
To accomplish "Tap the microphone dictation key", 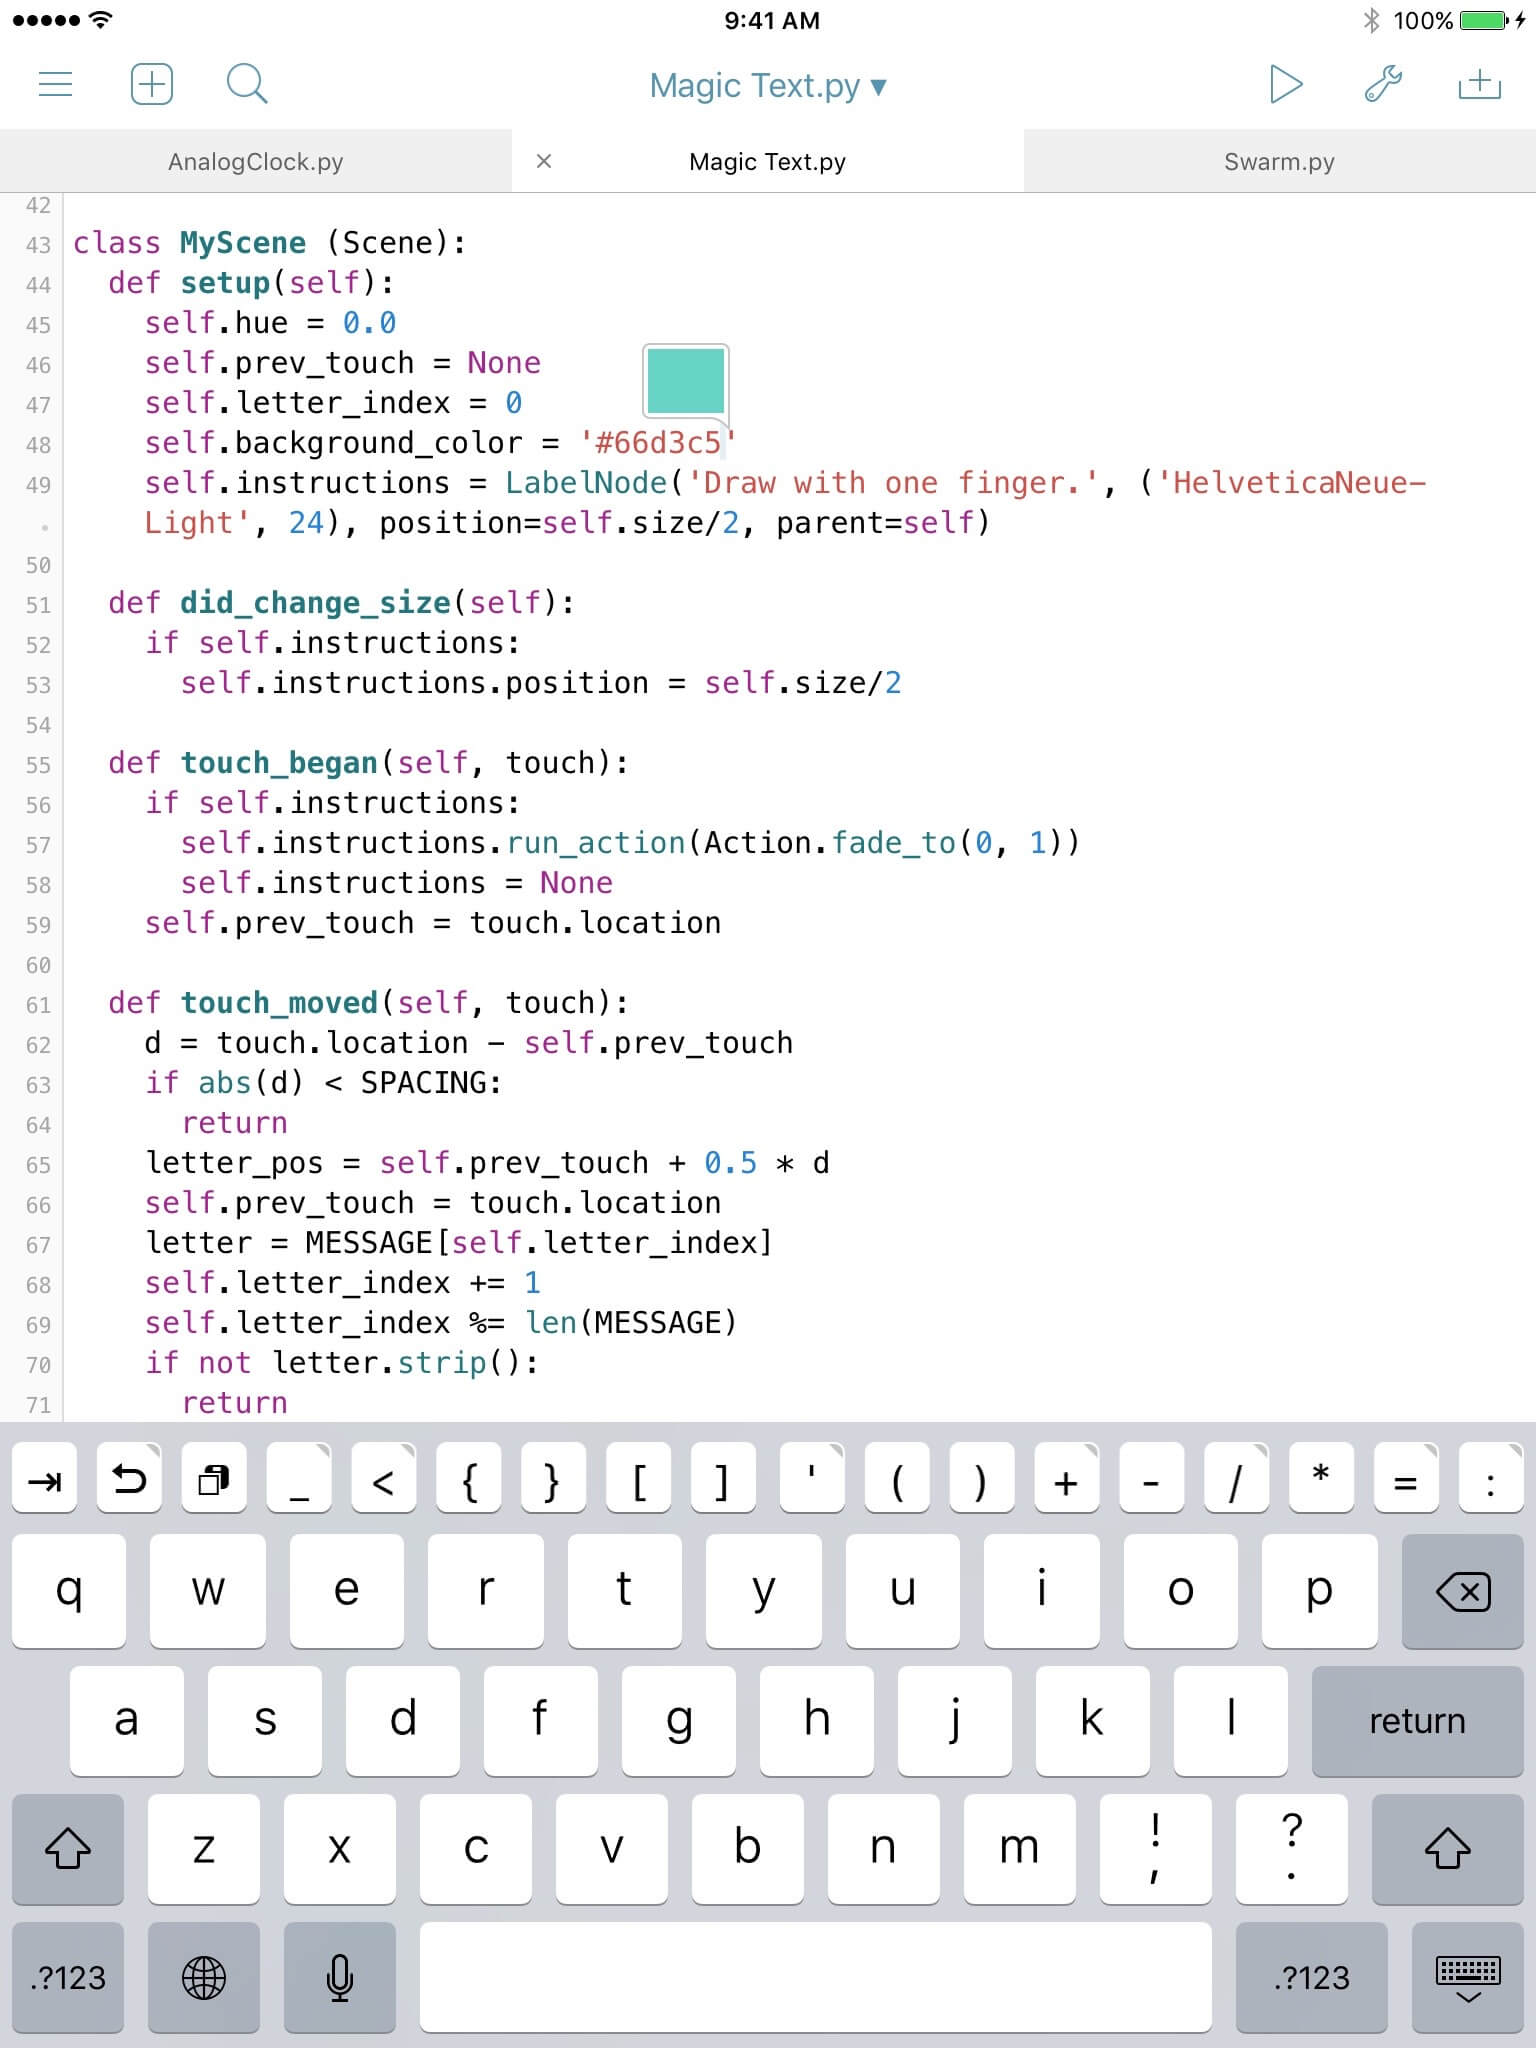I will (x=340, y=1977).
